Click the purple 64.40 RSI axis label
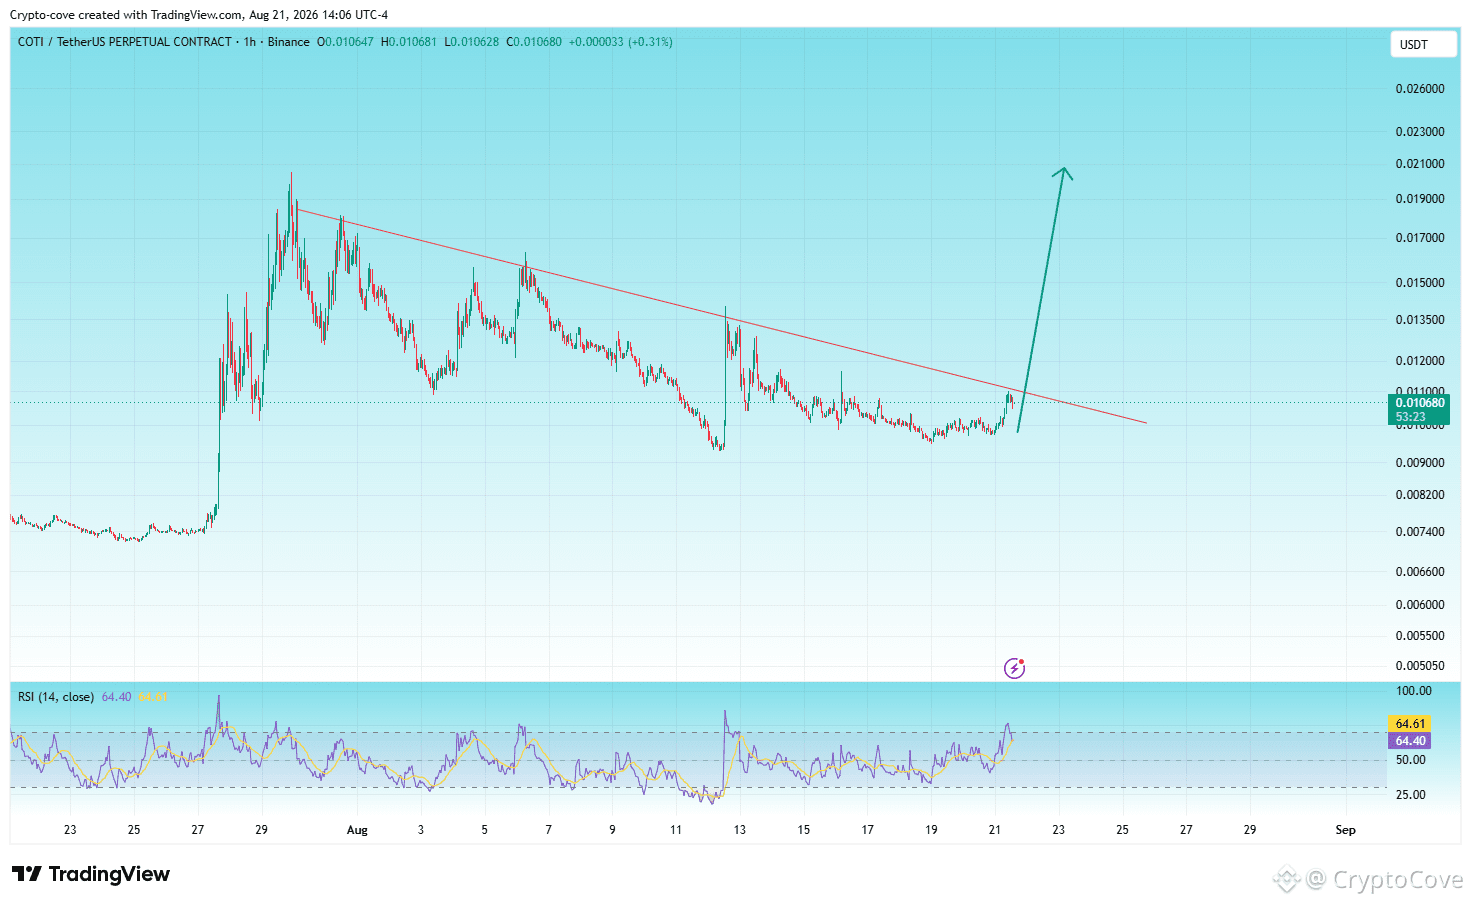Viewport: 1471px width, 904px height. pos(1410,741)
